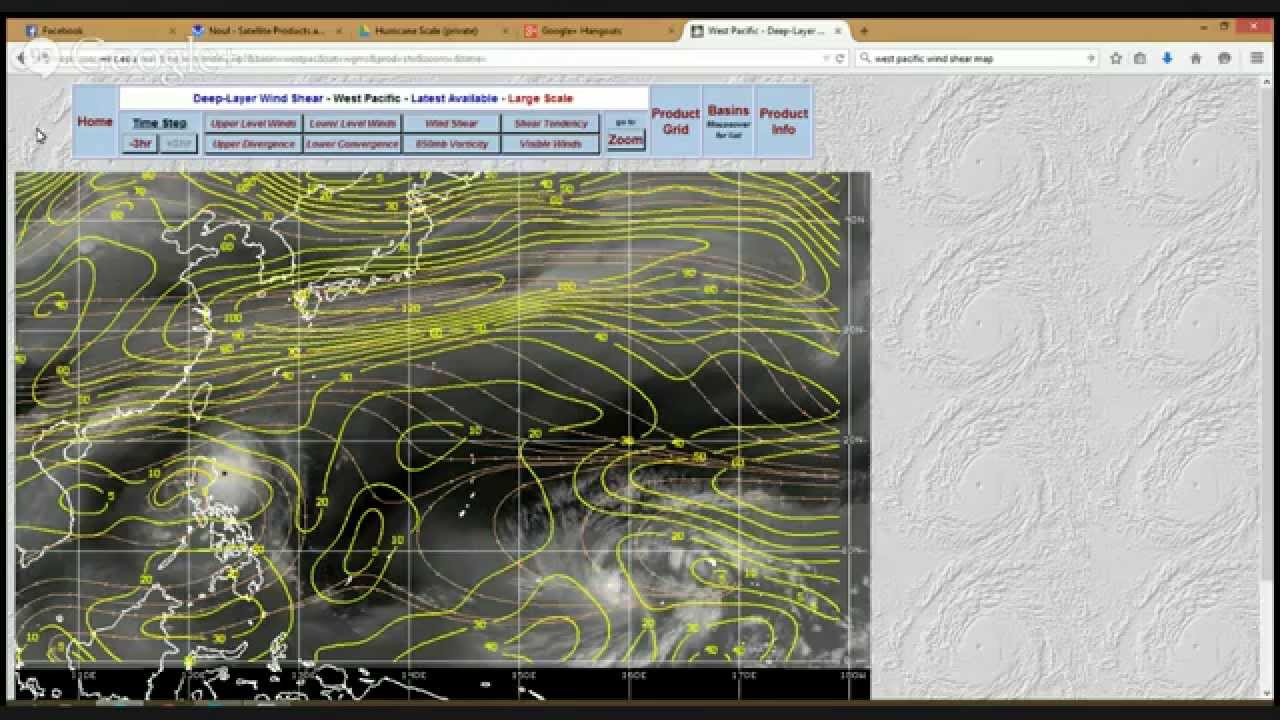View the 850mb Vorticity product
This screenshot has height=720, width=1280.
[451, 144]
